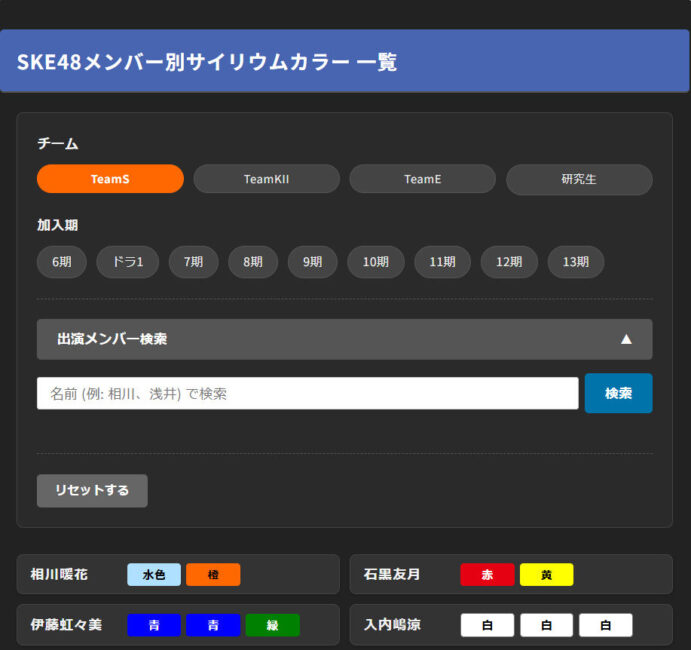Focus the name search input field
Screen dimensions: 691x650
click(x=308, y=393)
